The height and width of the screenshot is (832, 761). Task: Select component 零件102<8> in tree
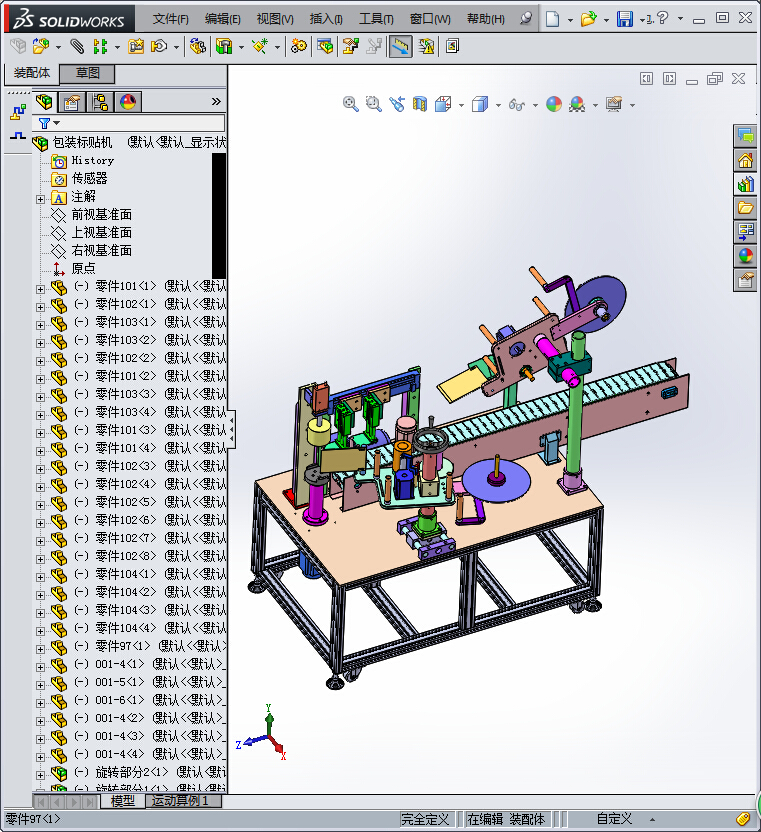(x=139, y=556)
